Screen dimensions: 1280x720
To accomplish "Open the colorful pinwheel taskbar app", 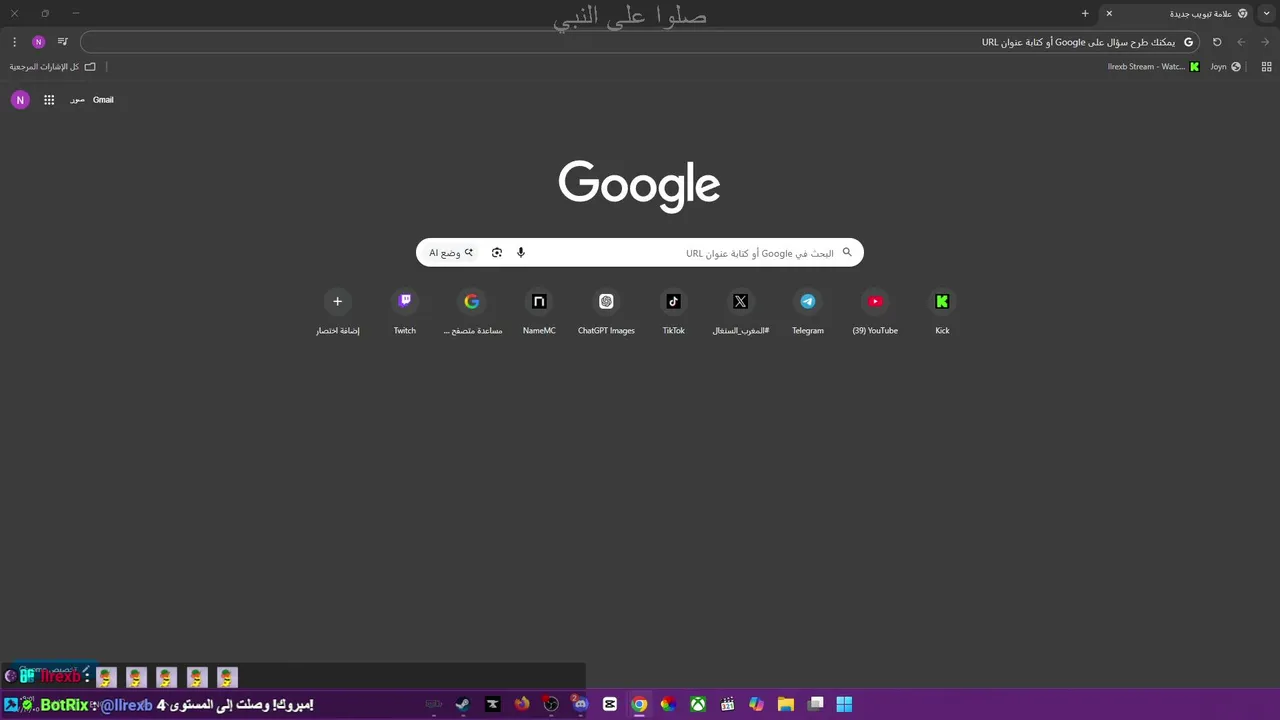I will (668, 704).
